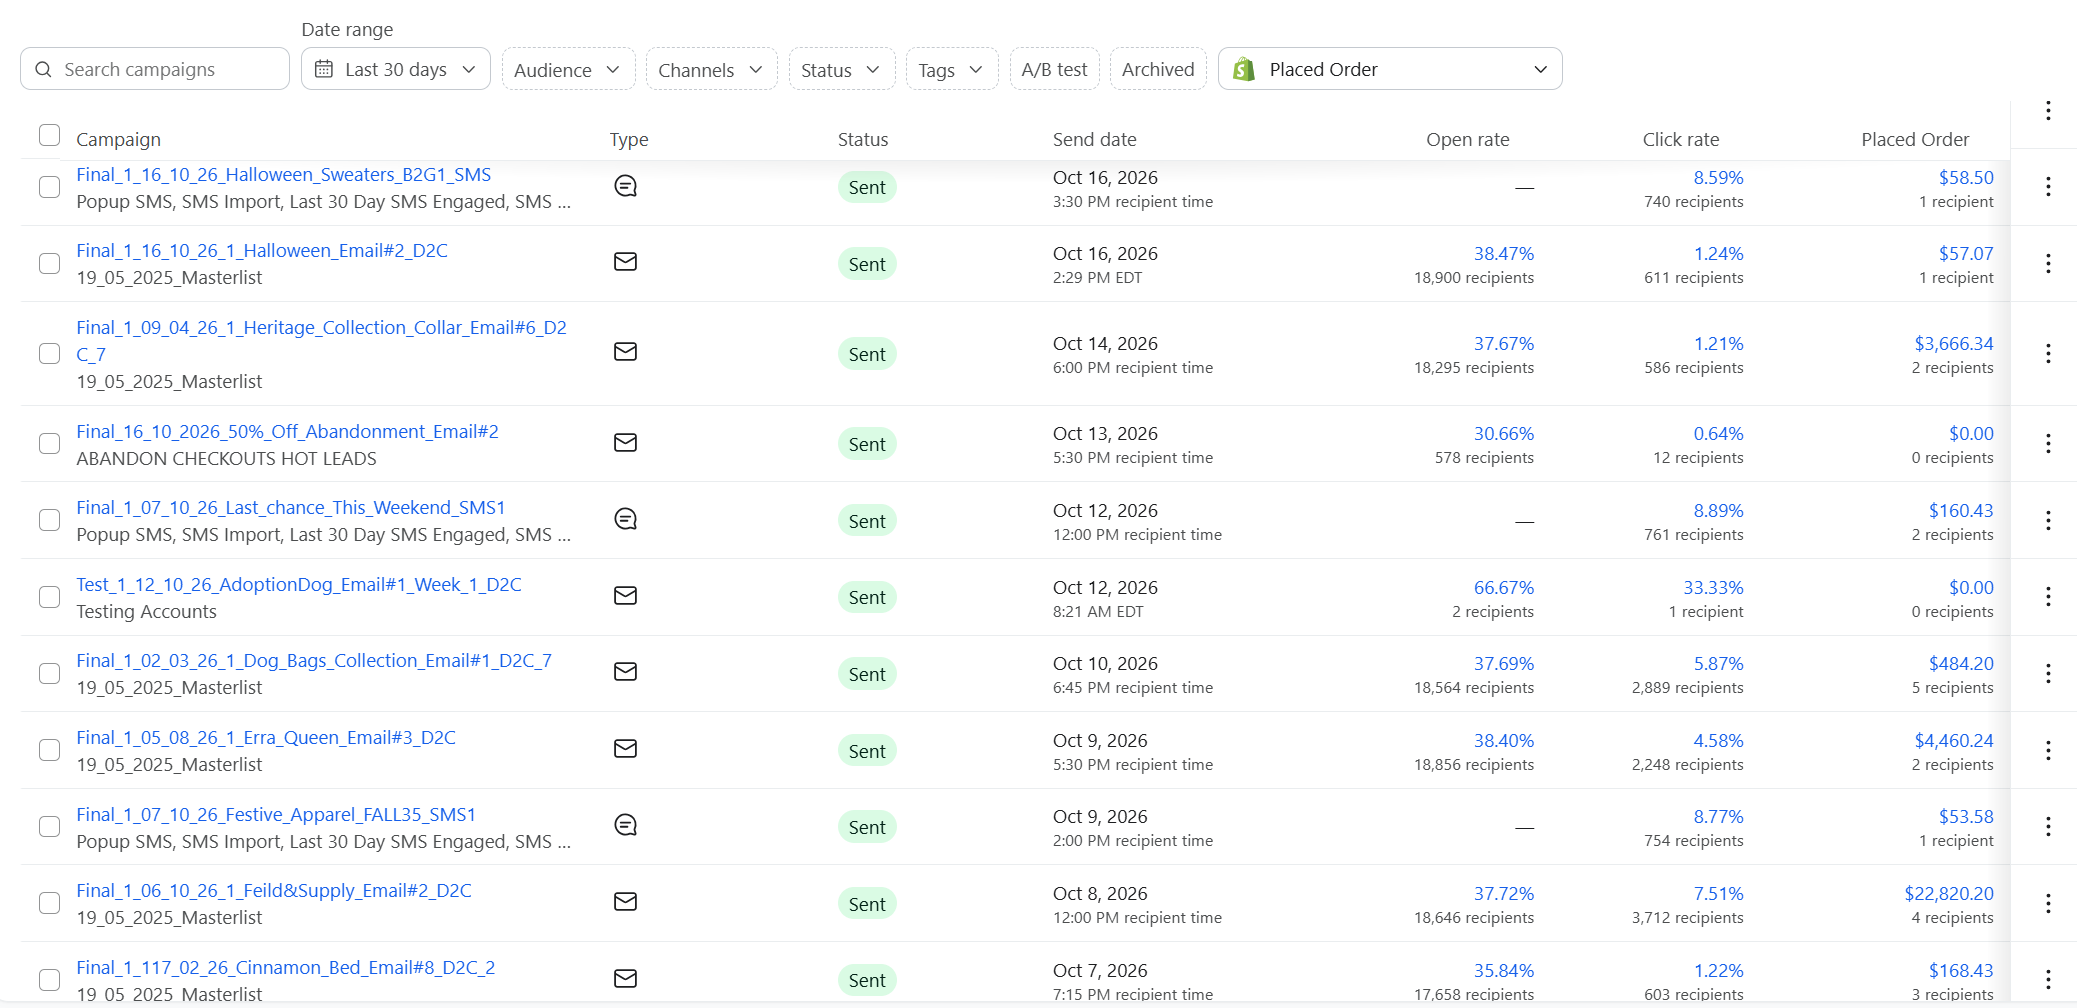Click the $22,820.20 placed order value
Viewport: 2077px width, 1008px height.
point(1949,894)
